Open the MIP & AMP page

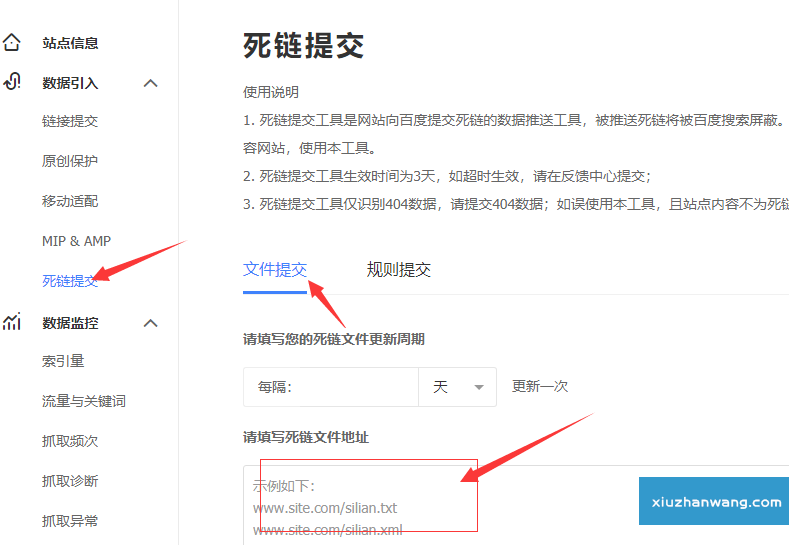point(76,241)
